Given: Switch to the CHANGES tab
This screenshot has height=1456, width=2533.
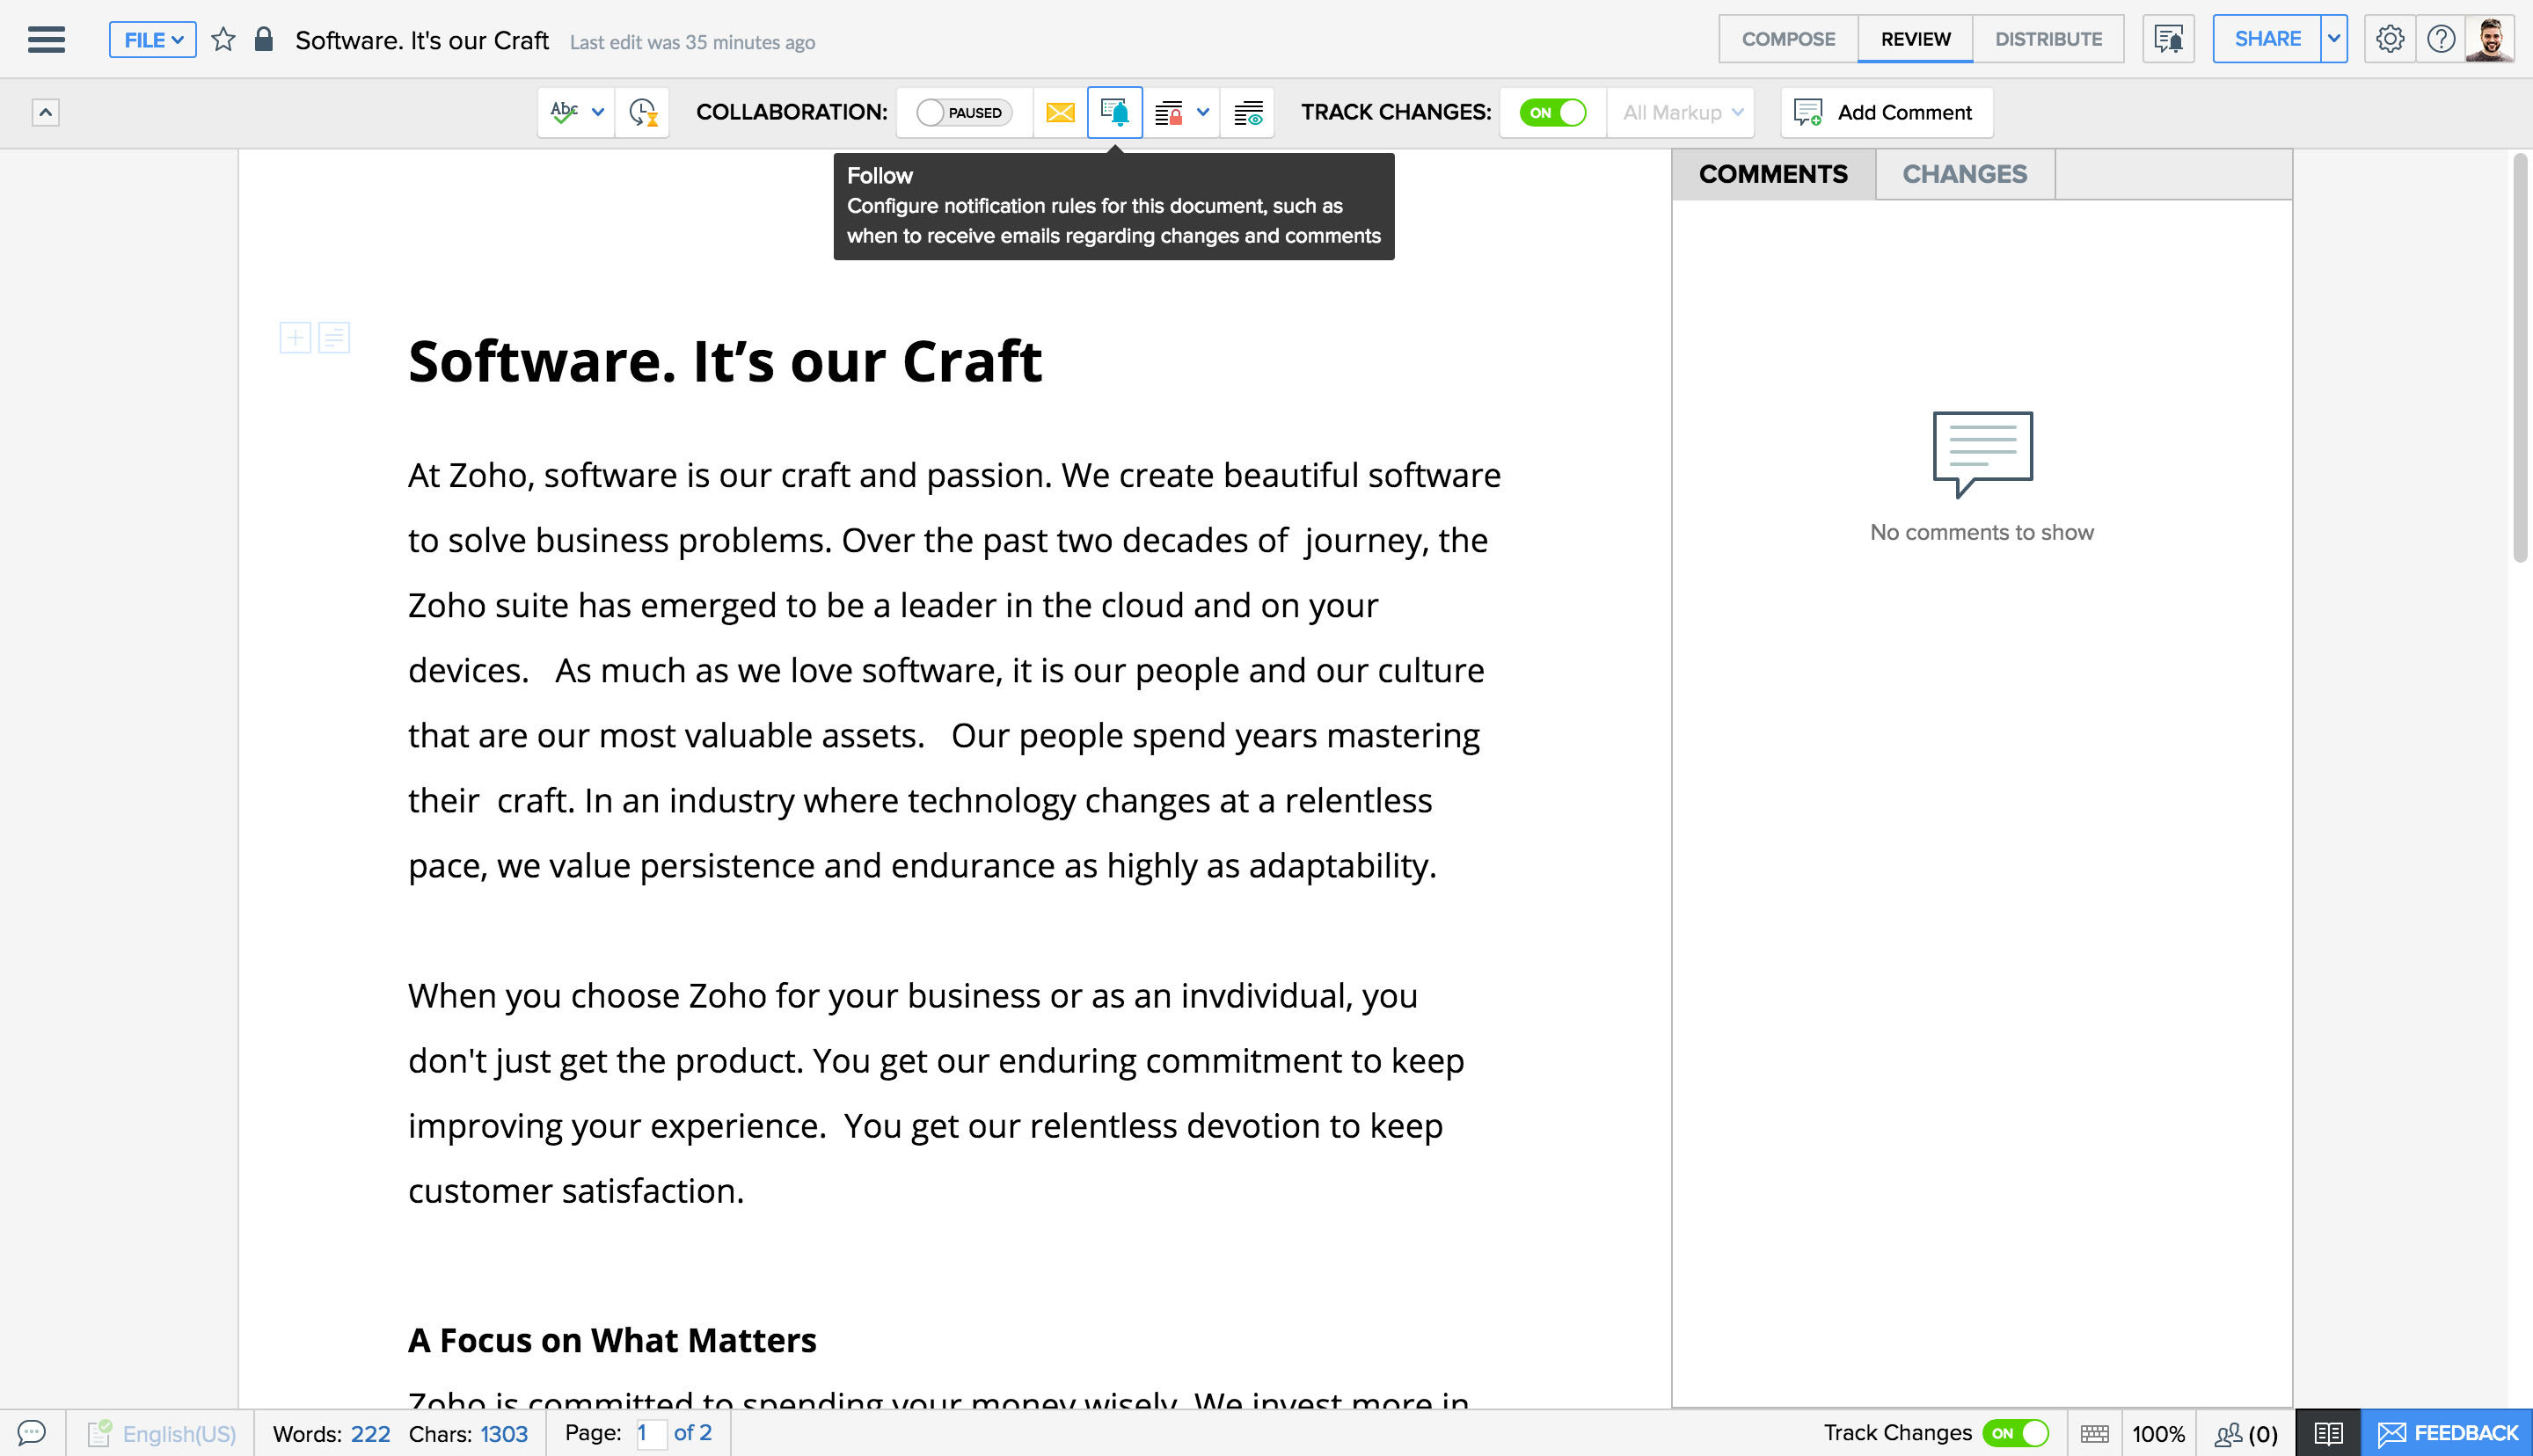Looking at the screenshot, I should coord(1964,174).
